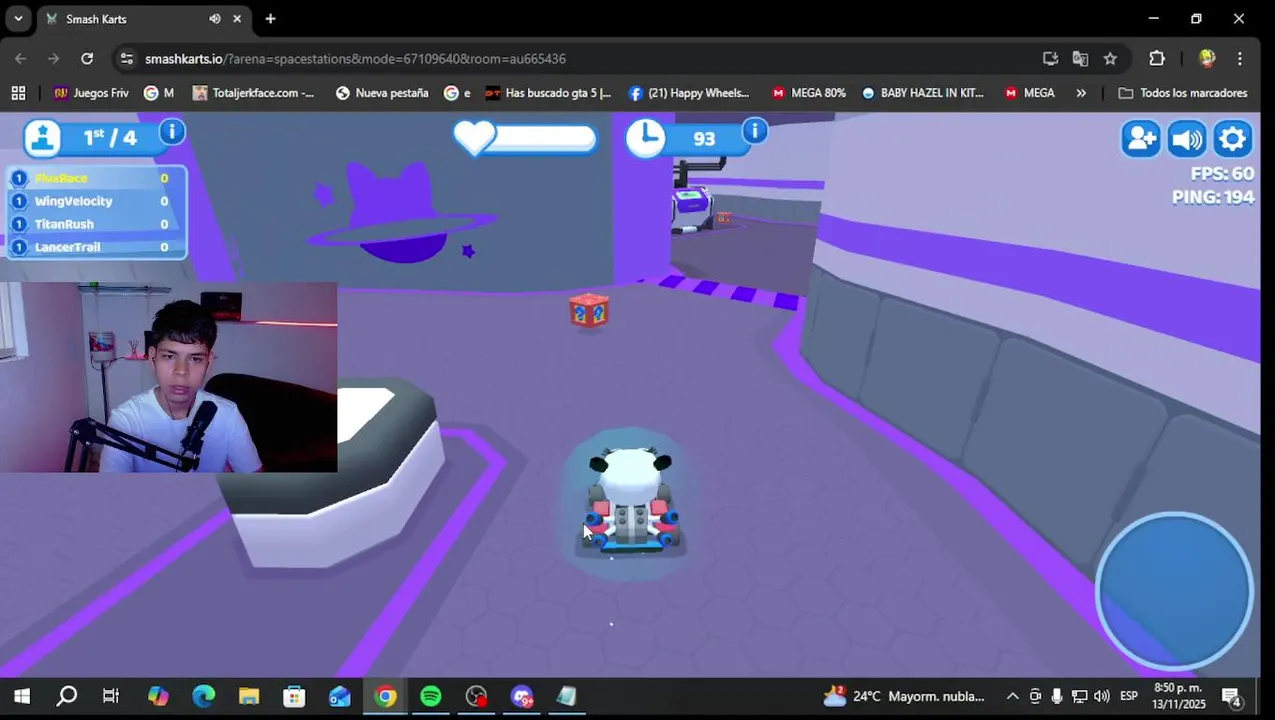Mute the Smash Karts tab audio
This screenshot has width=1275, height=720.
coord(215,19)
